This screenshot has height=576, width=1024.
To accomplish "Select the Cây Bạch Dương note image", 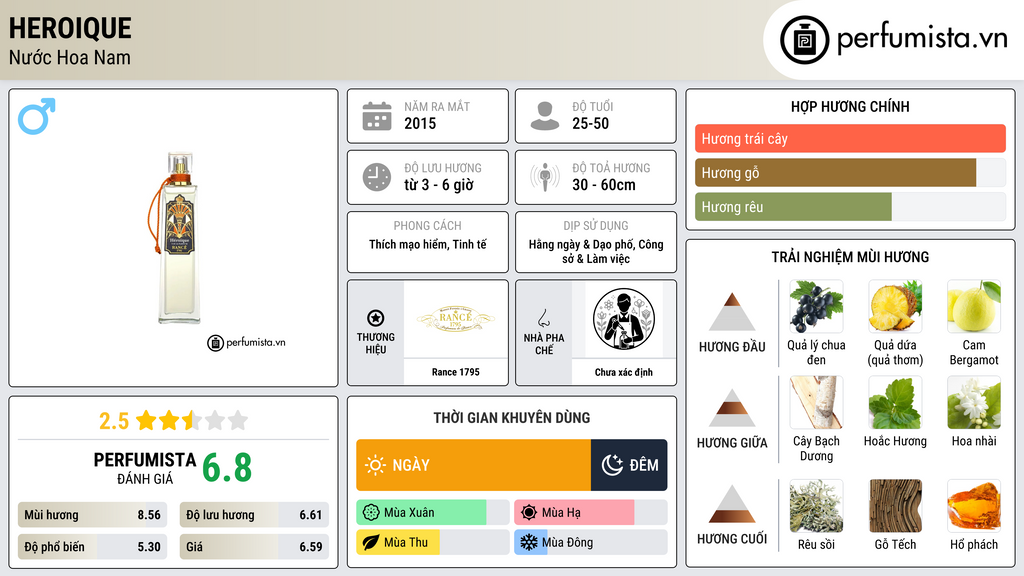I will pos(816,402).
